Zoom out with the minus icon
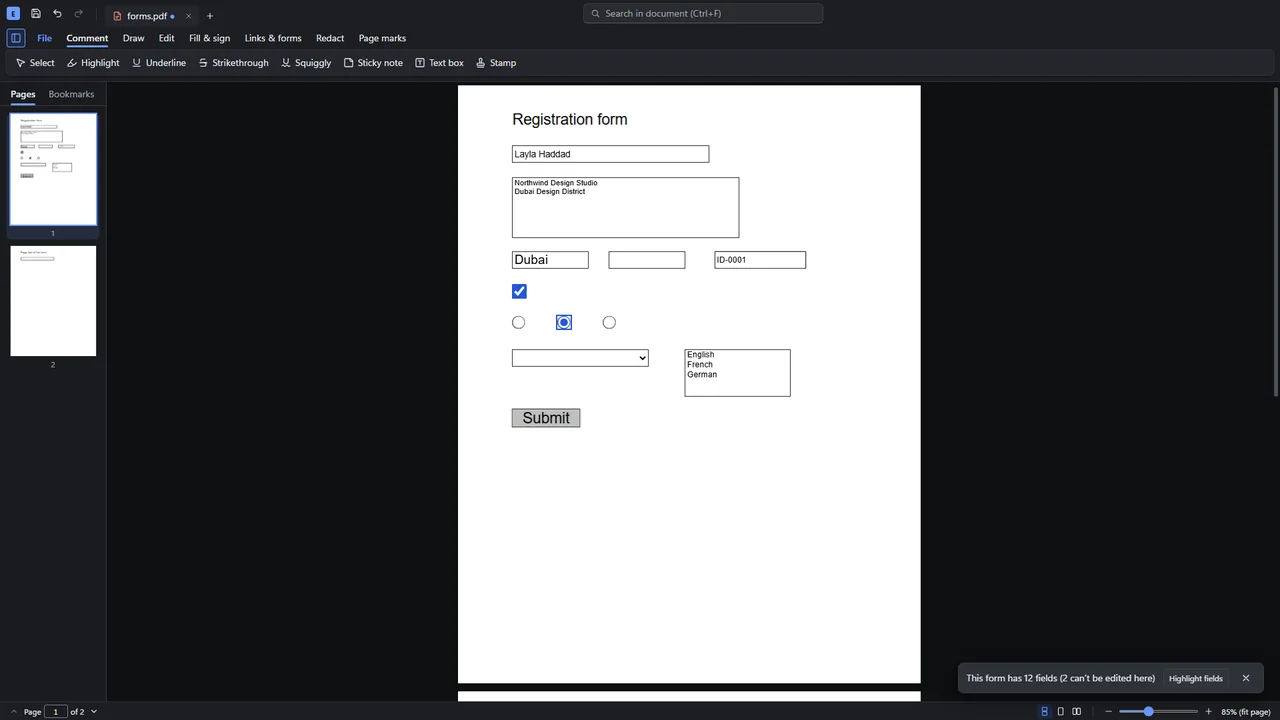 point(1108,712)
